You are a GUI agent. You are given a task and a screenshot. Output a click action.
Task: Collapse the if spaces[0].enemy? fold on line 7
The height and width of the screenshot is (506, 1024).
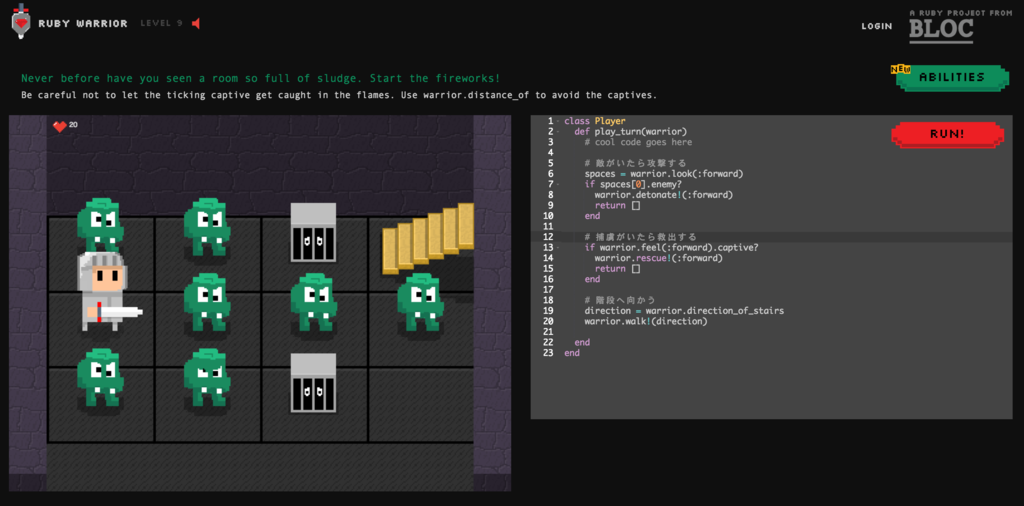pyautogui.click(x=557, y=184)
